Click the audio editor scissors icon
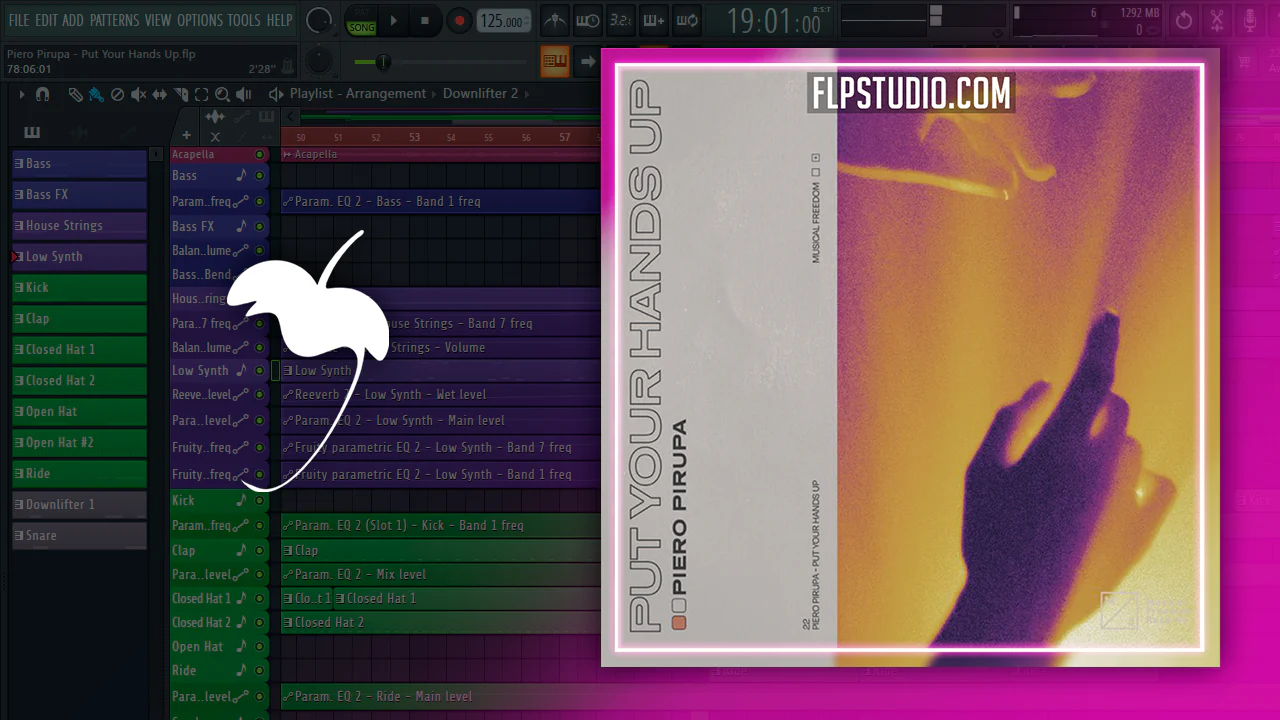The image size is (1280, 720). click(1217, 20)
